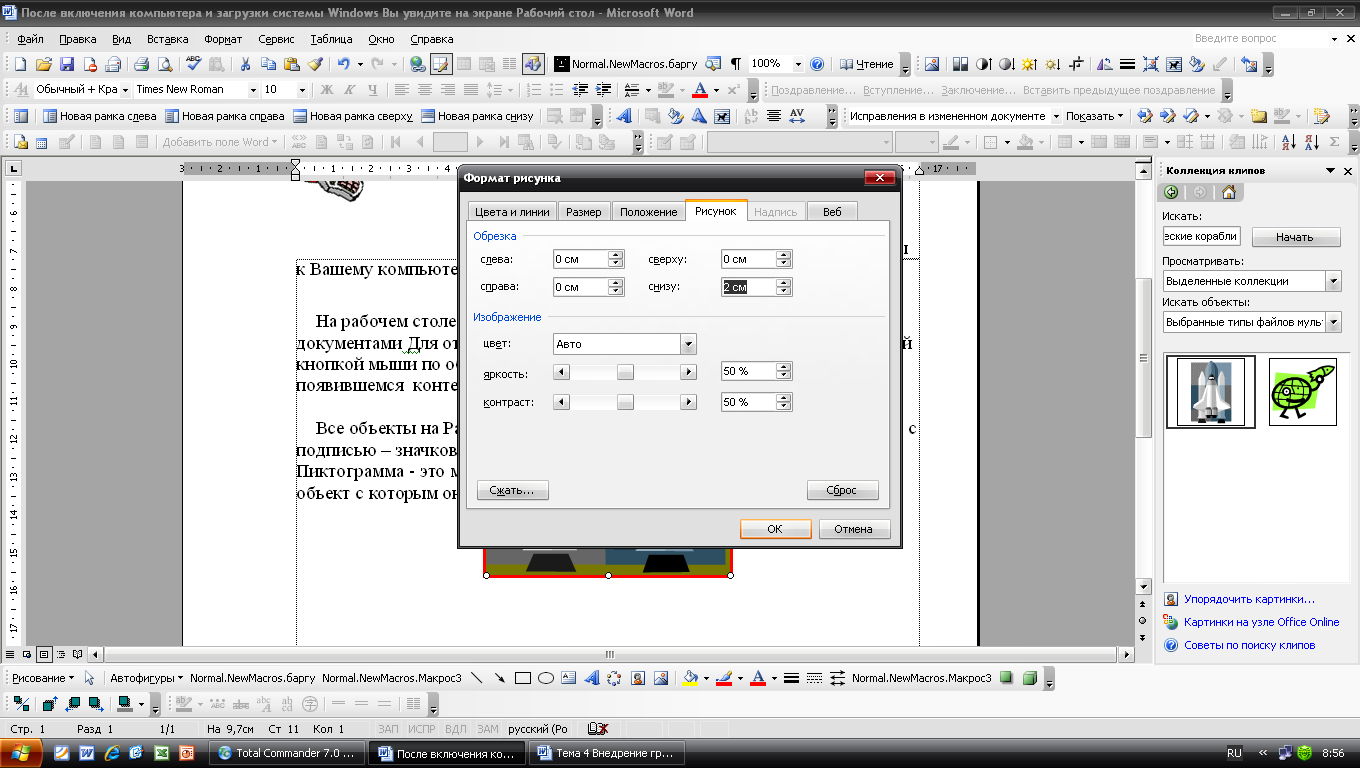Paste from clipboard in the Standard toolbar
The width and height of the screenshot is (1360, 768).
click(291, 64)
